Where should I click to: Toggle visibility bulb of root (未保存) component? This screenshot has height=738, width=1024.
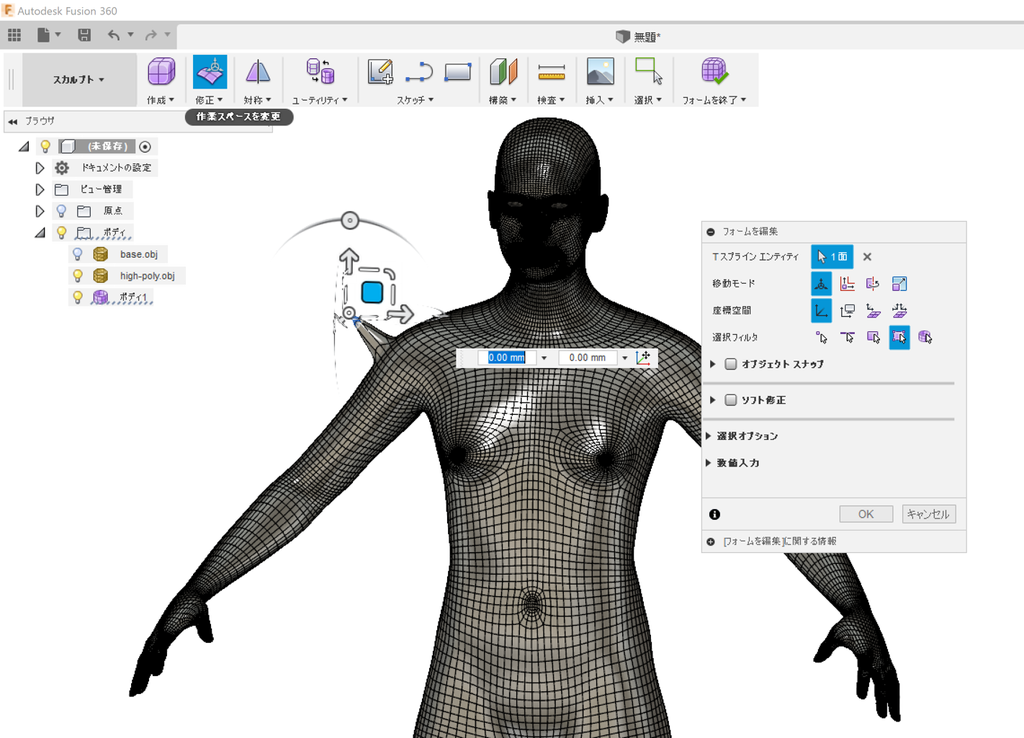[x=45, y=146]
